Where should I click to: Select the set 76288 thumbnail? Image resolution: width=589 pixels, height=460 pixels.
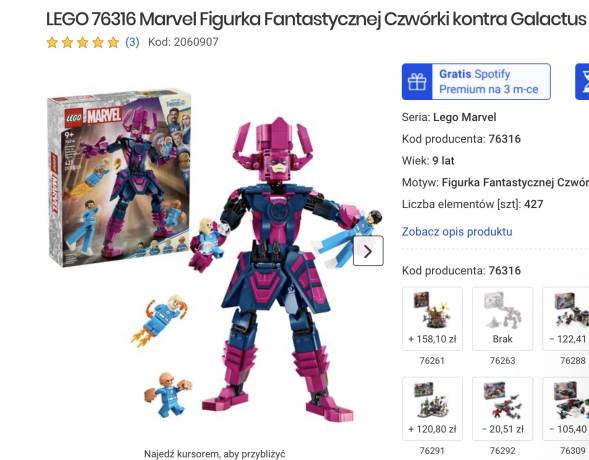[566, 319]
